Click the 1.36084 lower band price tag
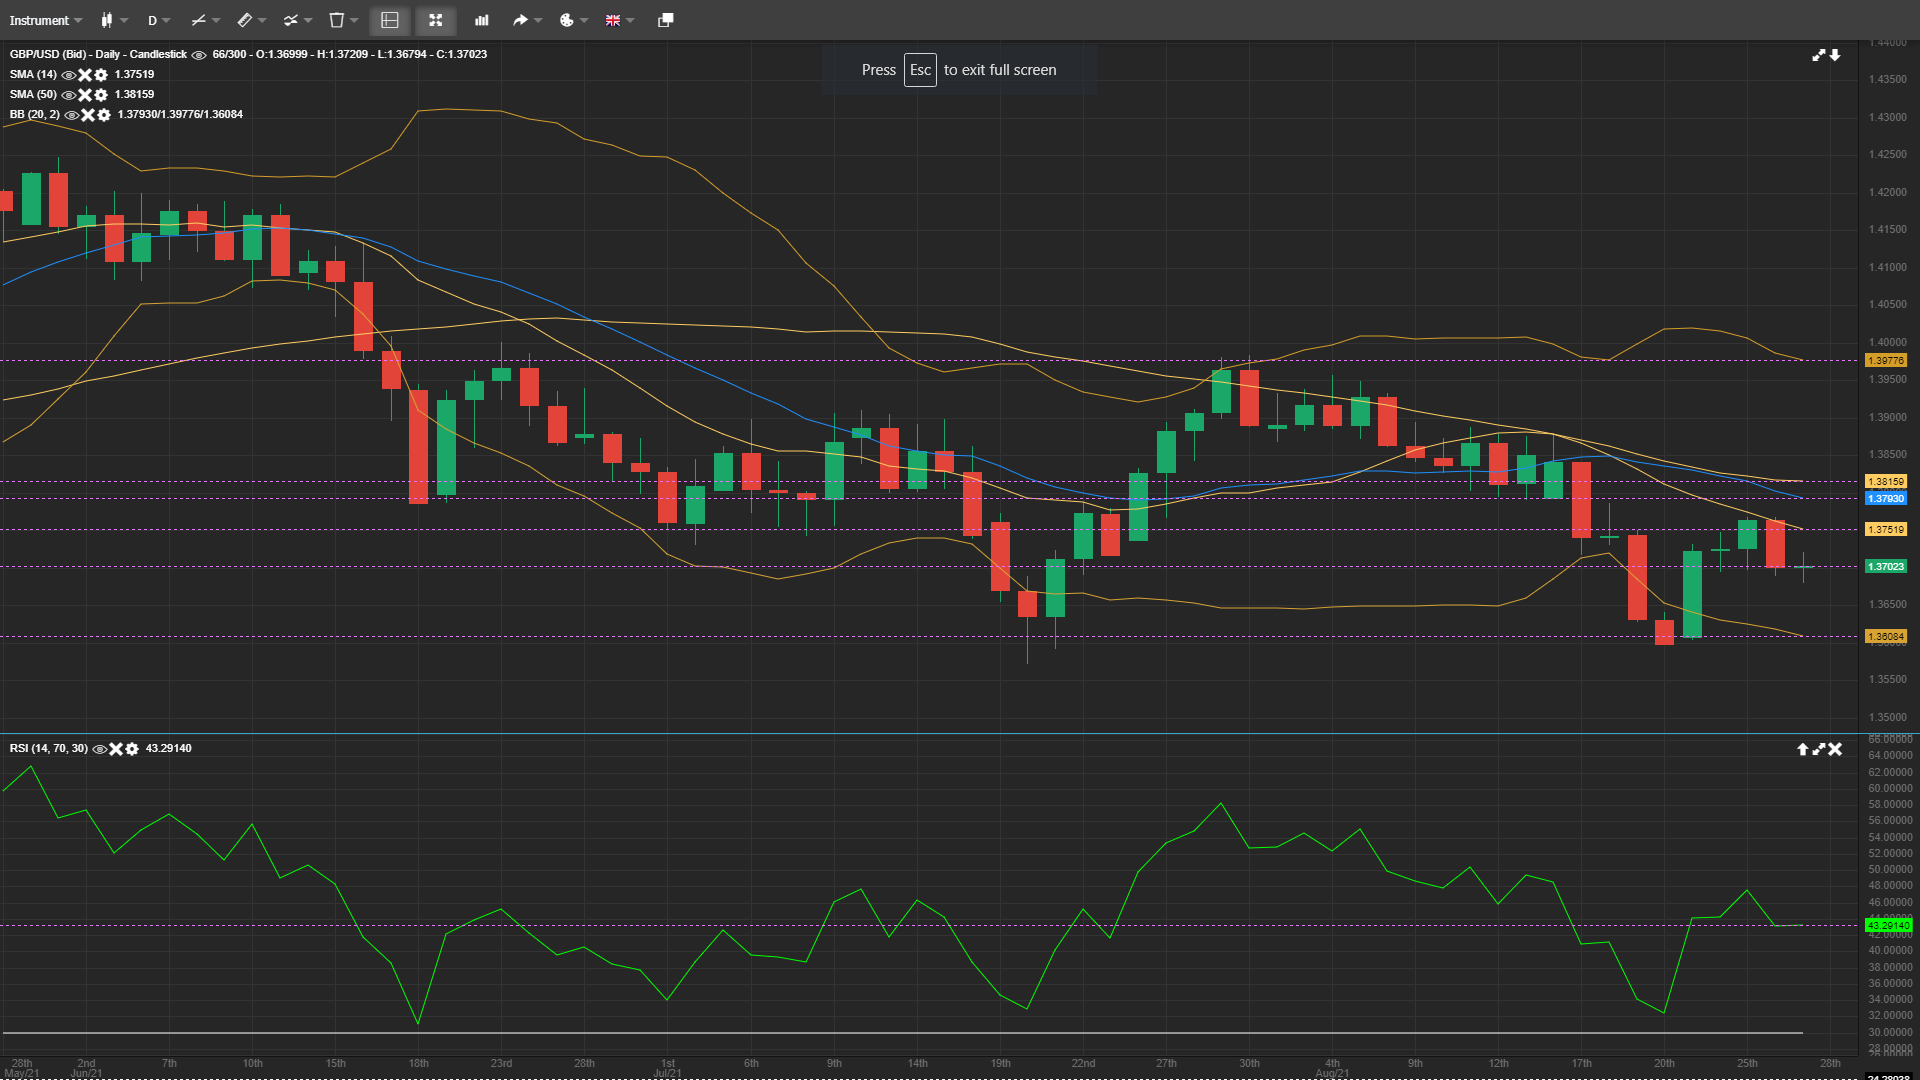The image size is (1920, 1080). coord(1887,637)
